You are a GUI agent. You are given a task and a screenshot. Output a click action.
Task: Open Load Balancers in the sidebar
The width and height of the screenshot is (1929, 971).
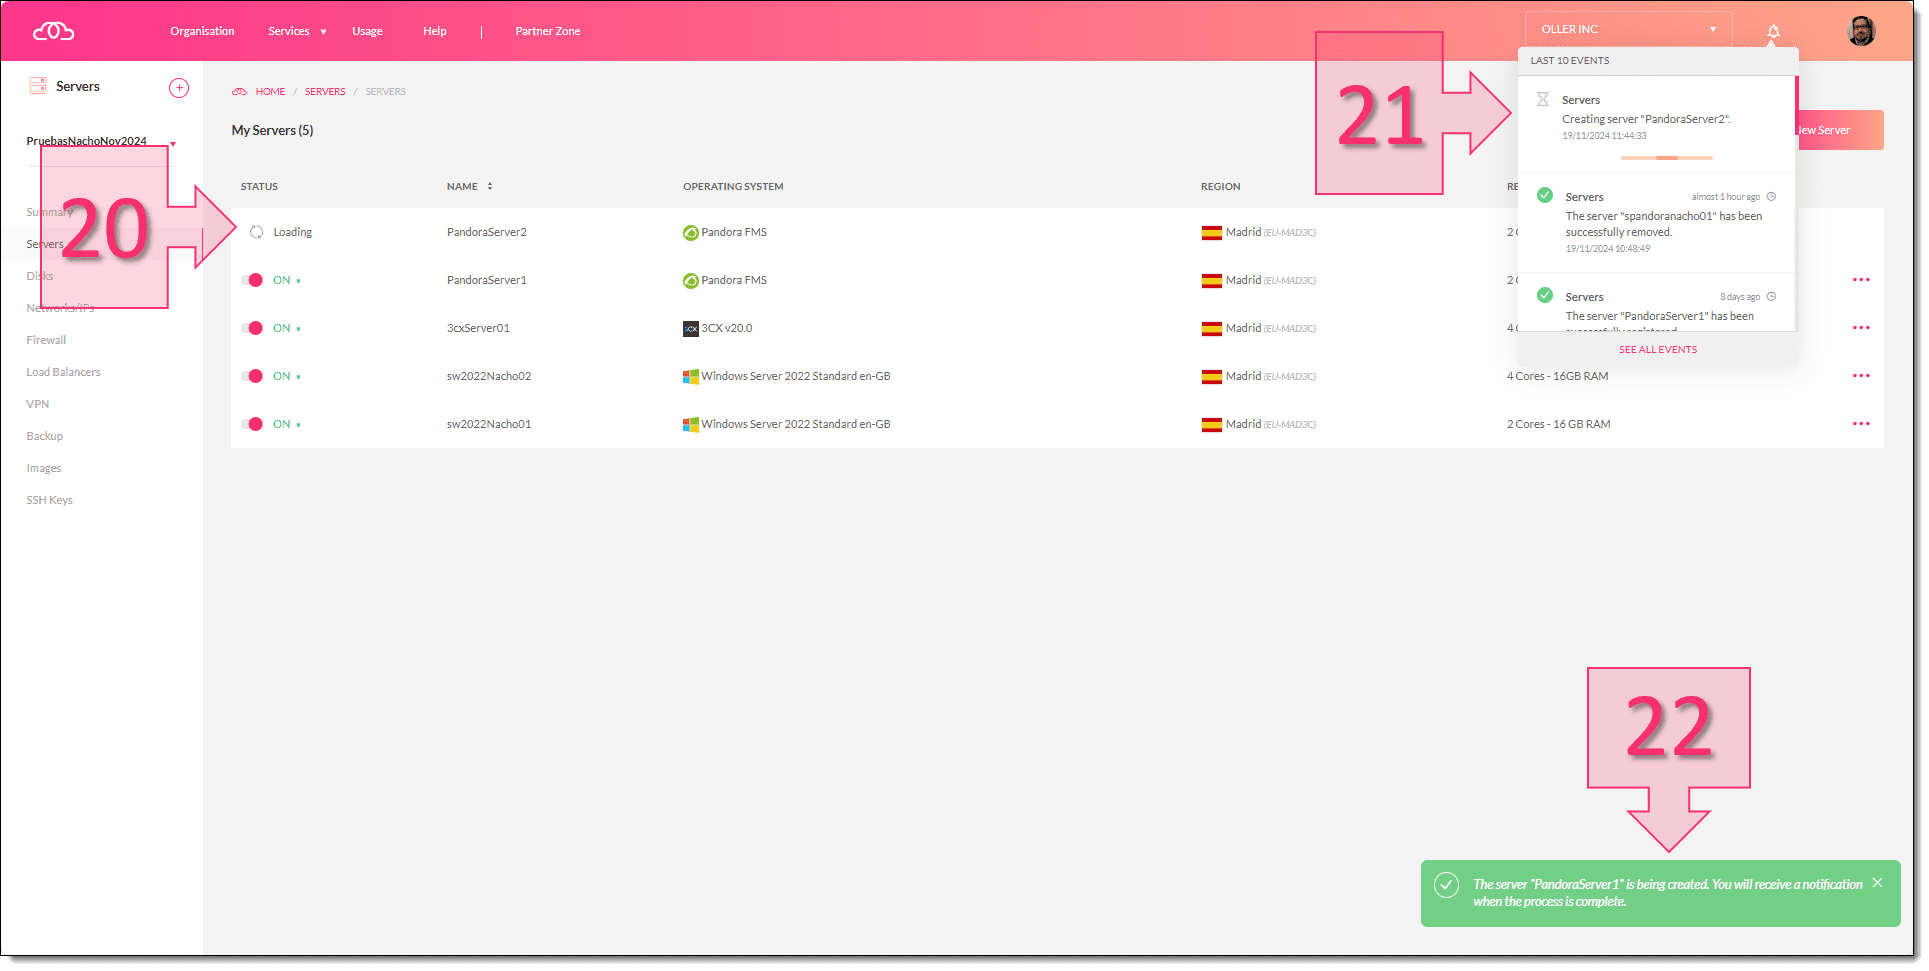[63, 372]
